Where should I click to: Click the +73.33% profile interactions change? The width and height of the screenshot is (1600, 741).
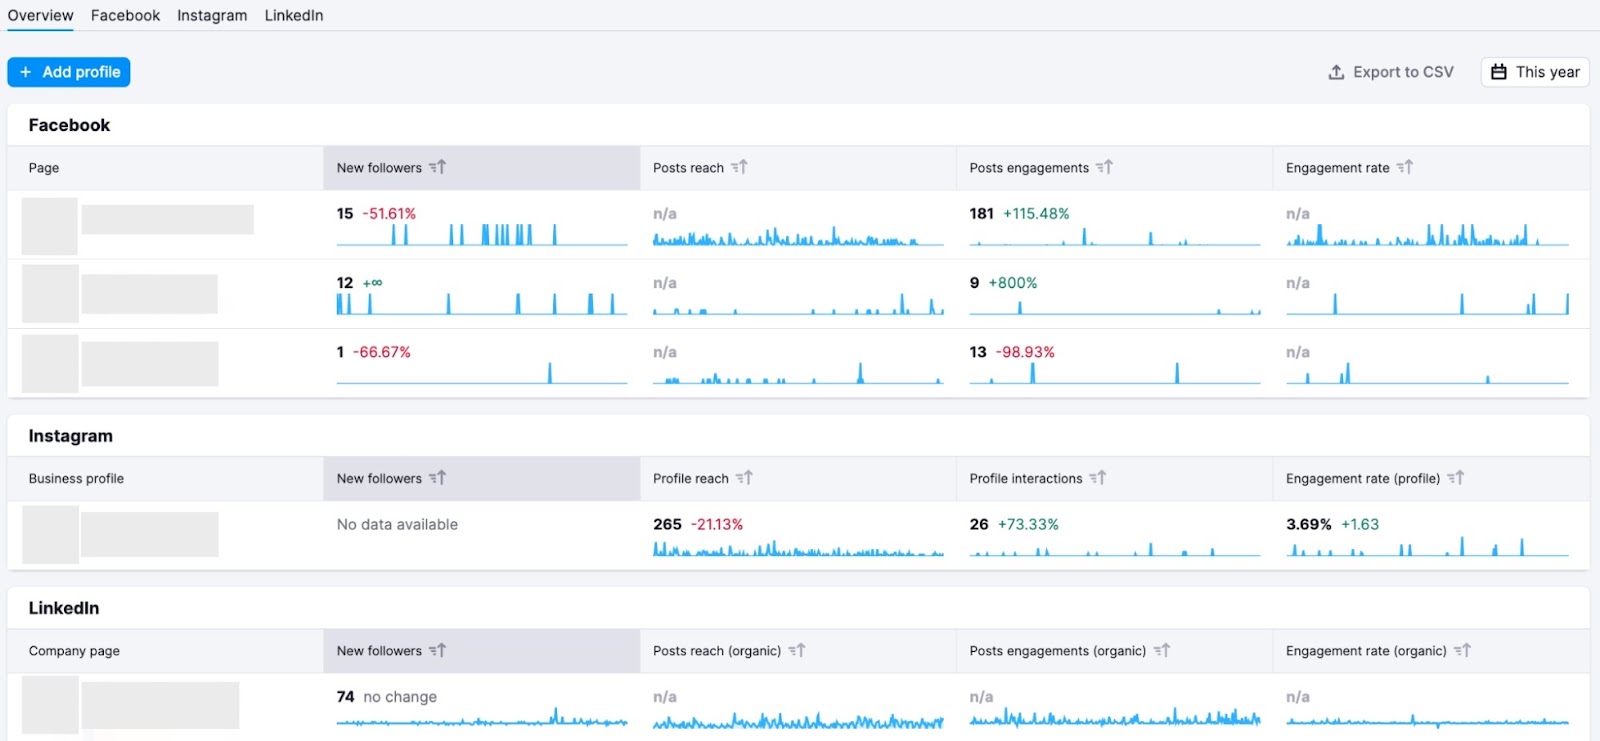pos(1028,524)
